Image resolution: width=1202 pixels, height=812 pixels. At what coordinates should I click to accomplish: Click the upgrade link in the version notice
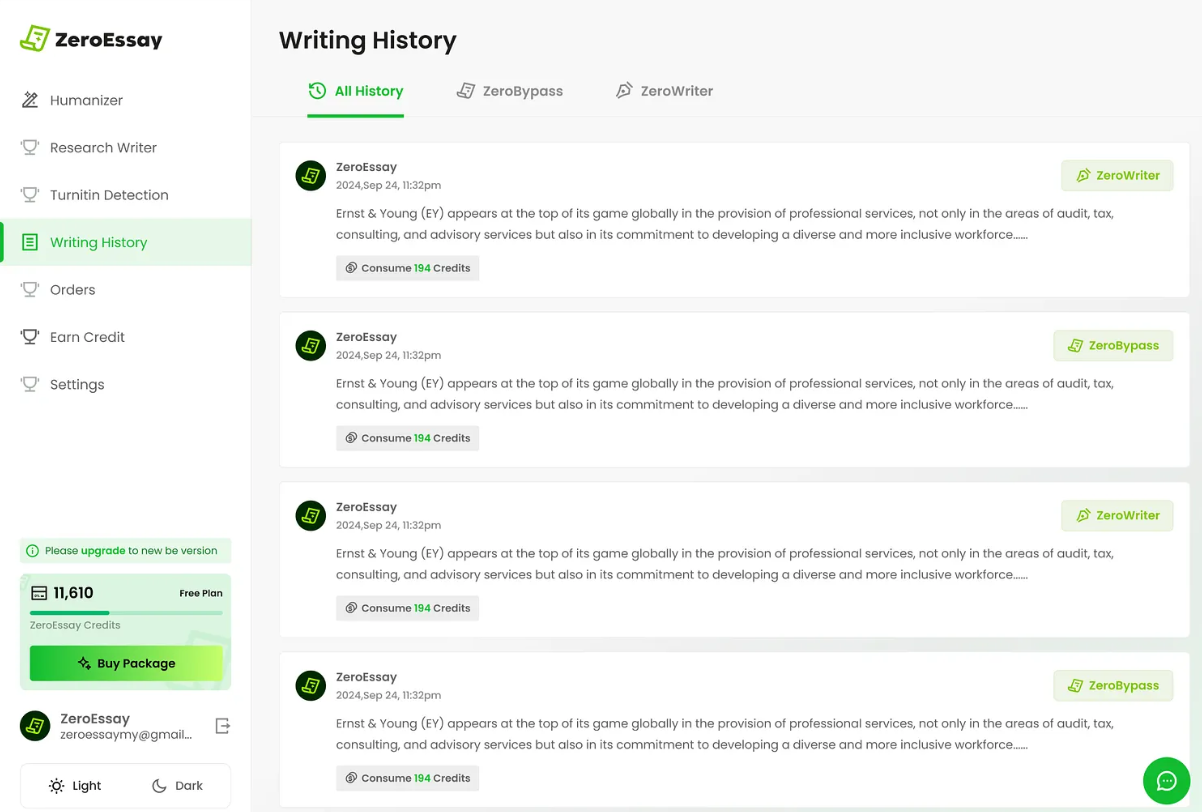tap(103, 551)
